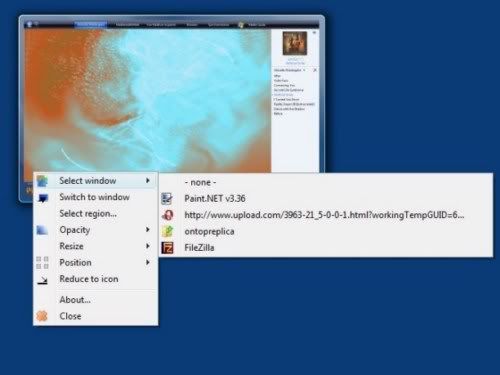Choose Switch to window menu entry
This screenshot has height=375, width=500.
point(95,197)
